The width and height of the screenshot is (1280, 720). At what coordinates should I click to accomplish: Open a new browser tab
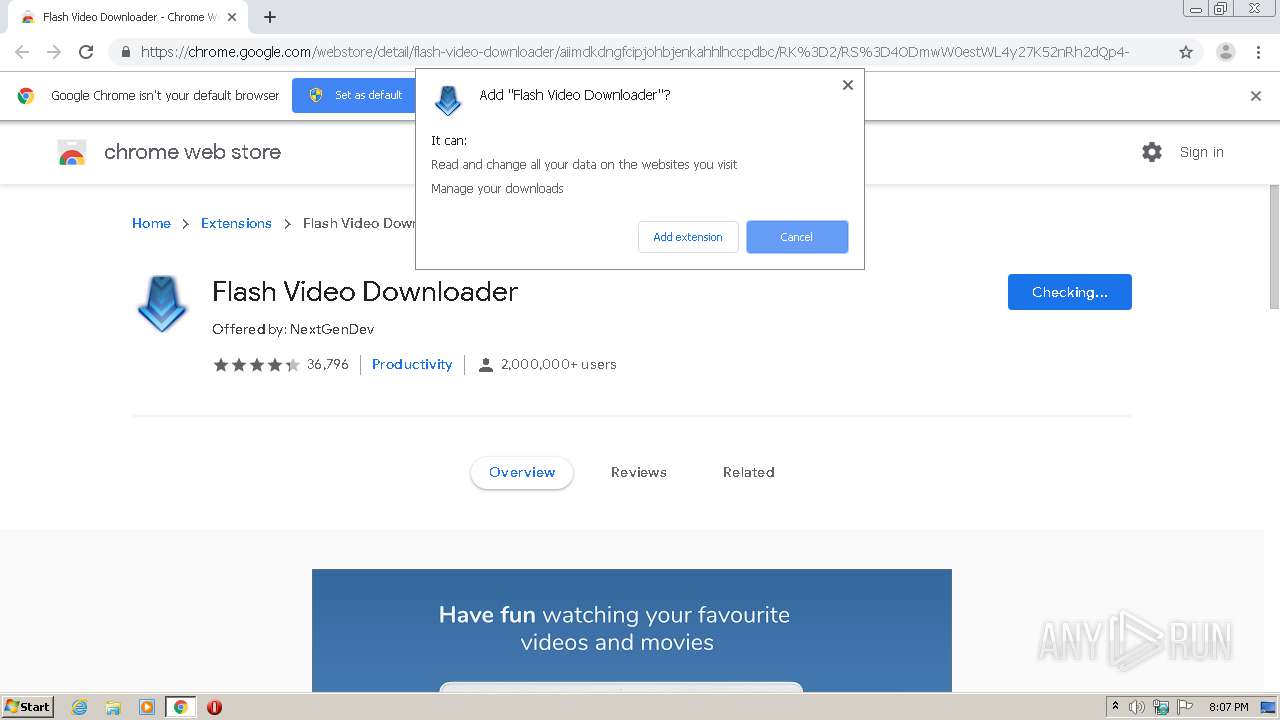pos(270,17)
